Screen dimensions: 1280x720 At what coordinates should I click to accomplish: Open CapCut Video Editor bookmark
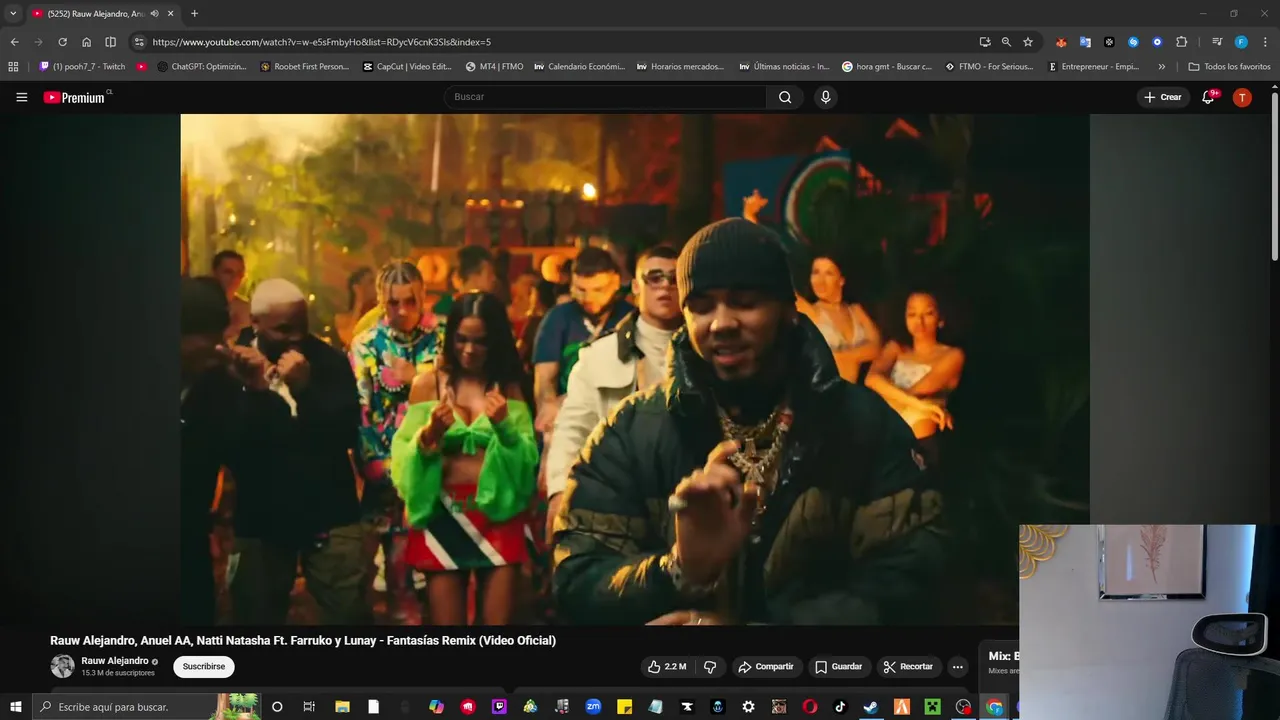(408, 67)
